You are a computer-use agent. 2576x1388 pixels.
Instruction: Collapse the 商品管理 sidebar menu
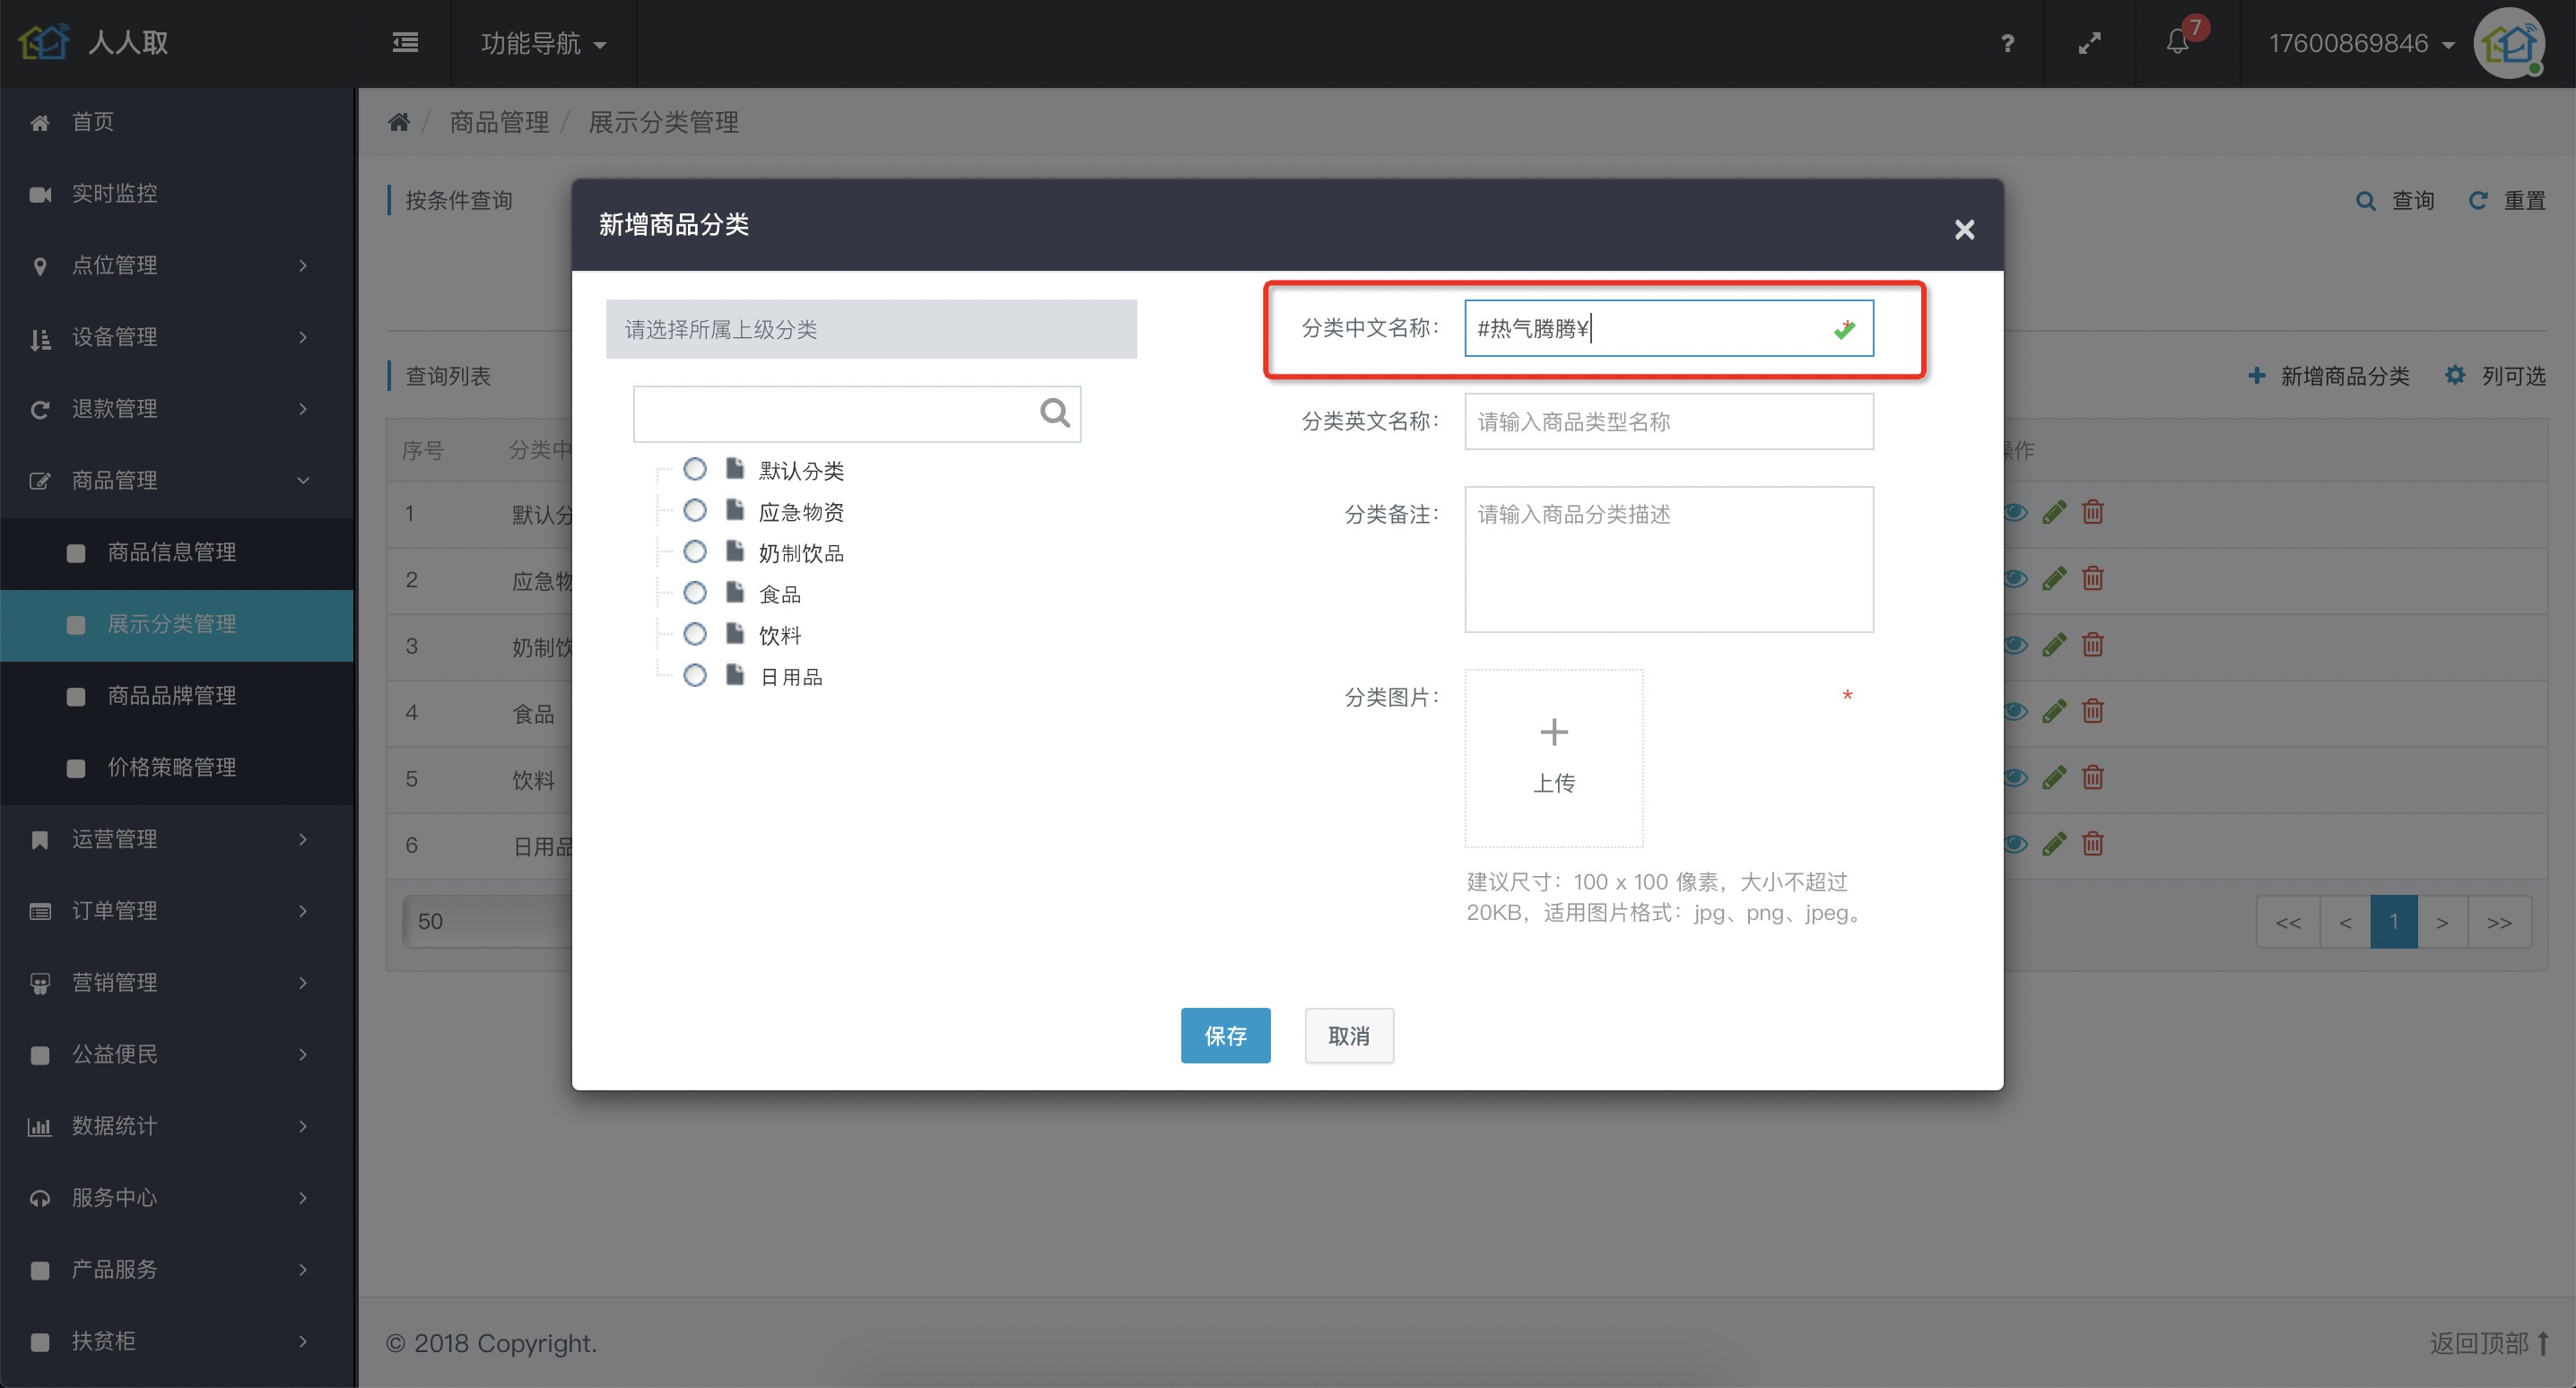click(177, 481)
